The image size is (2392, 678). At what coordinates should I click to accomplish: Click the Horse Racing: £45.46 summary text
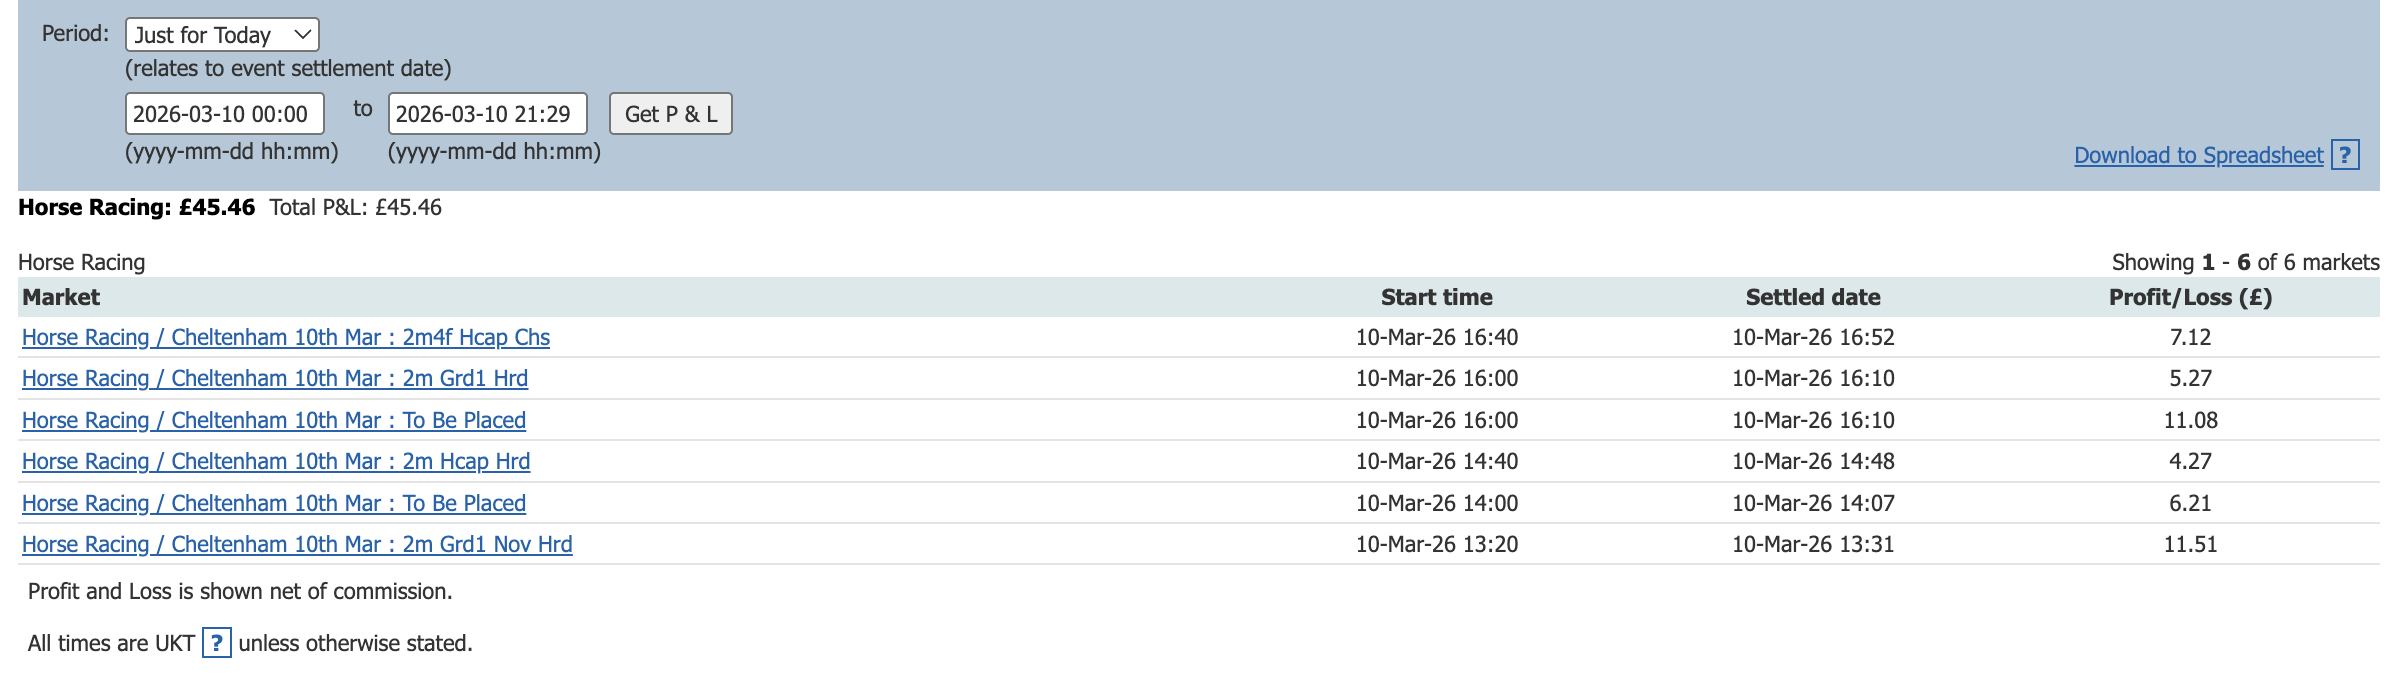[x=137, y=208]
